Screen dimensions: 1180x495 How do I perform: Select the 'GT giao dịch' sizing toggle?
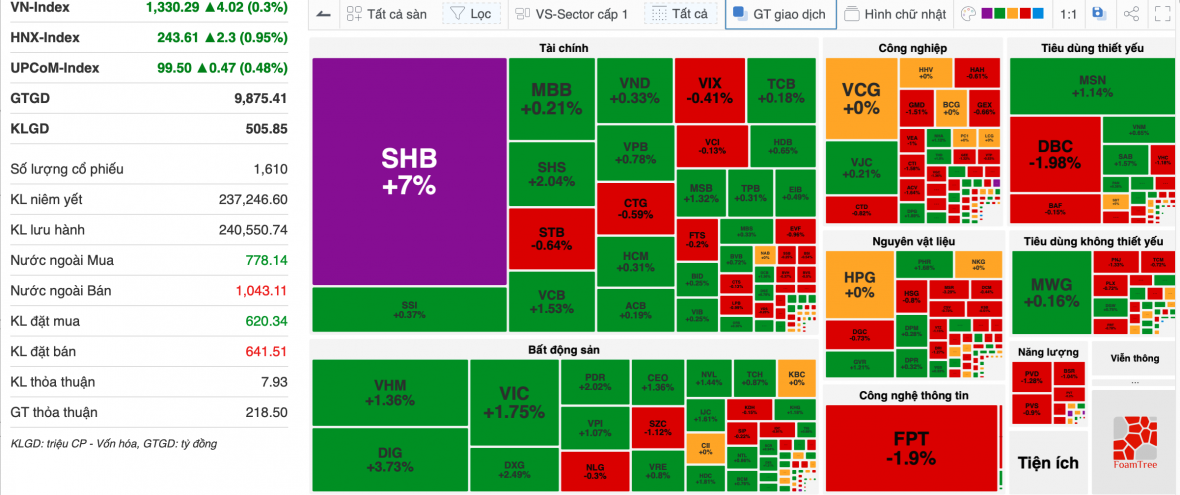pyautogui.click(x=778, y=14)
